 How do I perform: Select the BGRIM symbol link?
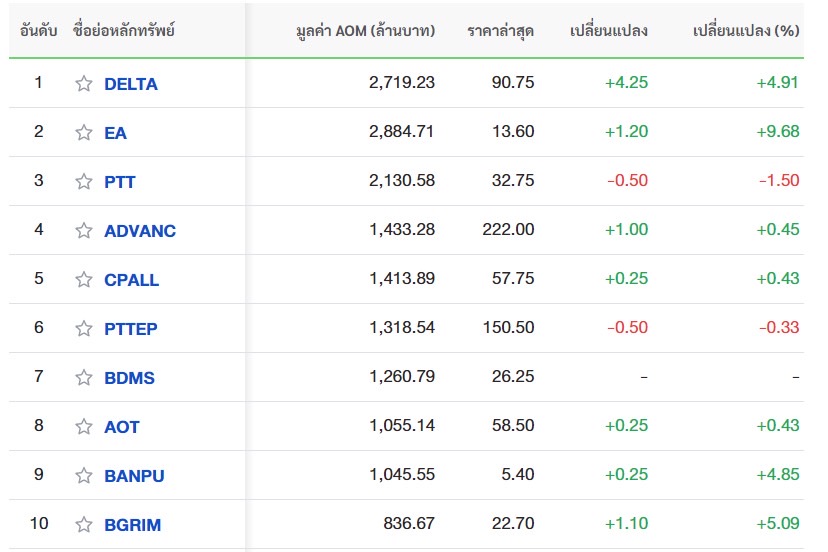click(132, 525)
